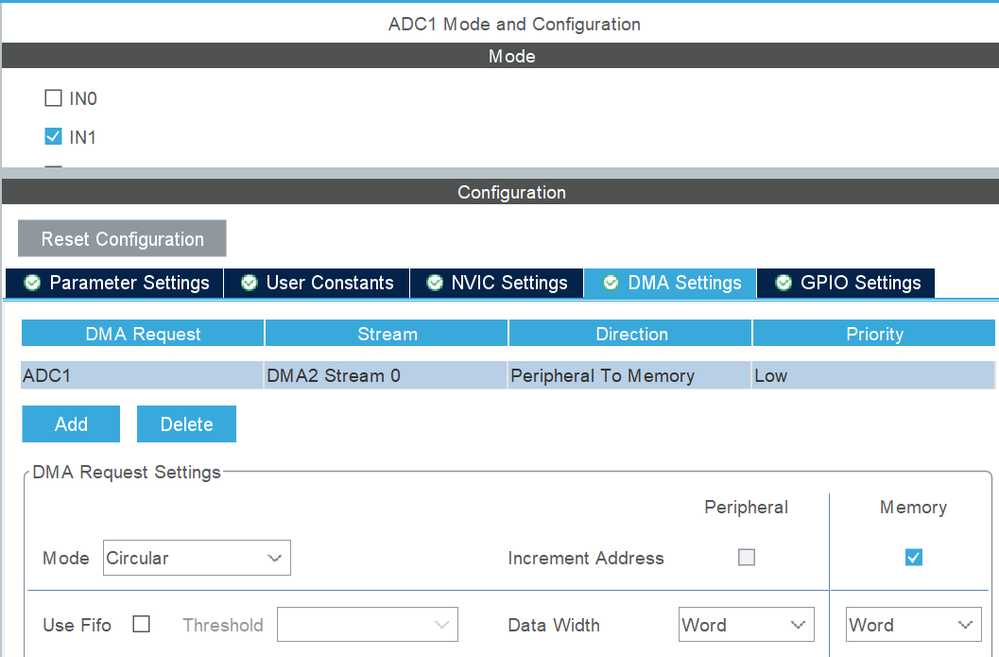Click the Add DMA request button
This screenshot has width=999, height=657.
click(x=71, y=424)
